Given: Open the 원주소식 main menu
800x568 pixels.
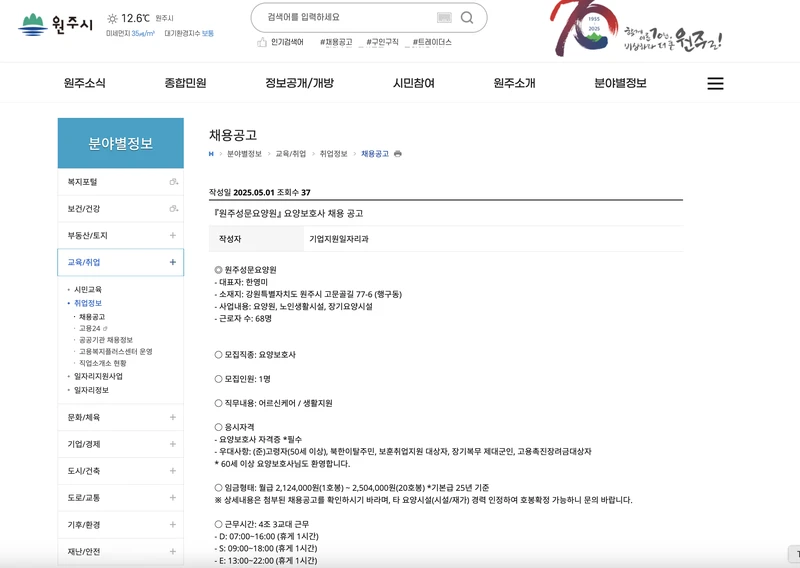Looking at the screenshot, I should pyautogui.click(x=85, y=83).
